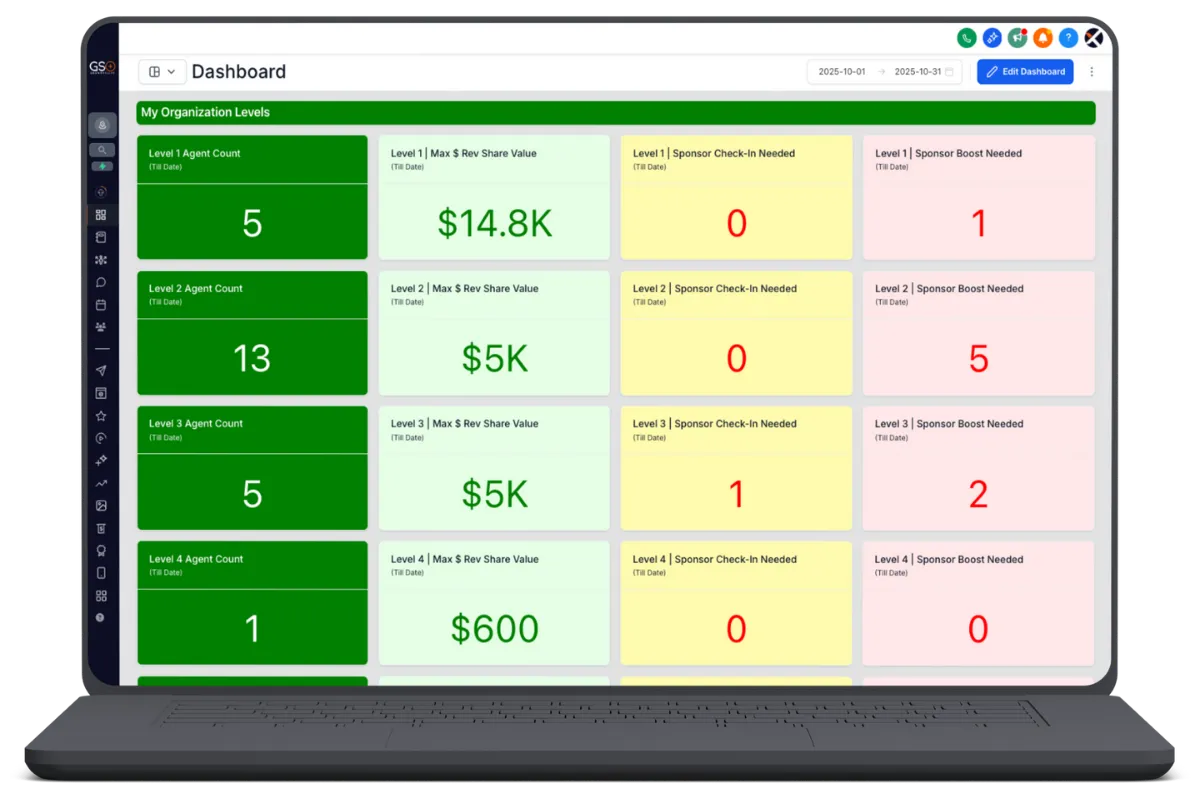
Task: Click the Dashboard page title
Action: click(x=239, y=72)
